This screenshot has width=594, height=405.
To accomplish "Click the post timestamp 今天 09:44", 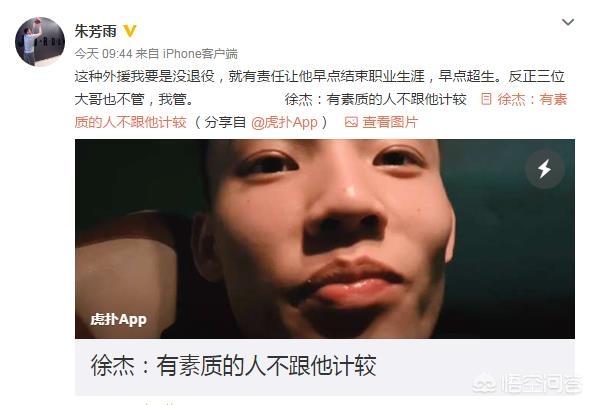I will pyautogui.click(x=103, y=54).
